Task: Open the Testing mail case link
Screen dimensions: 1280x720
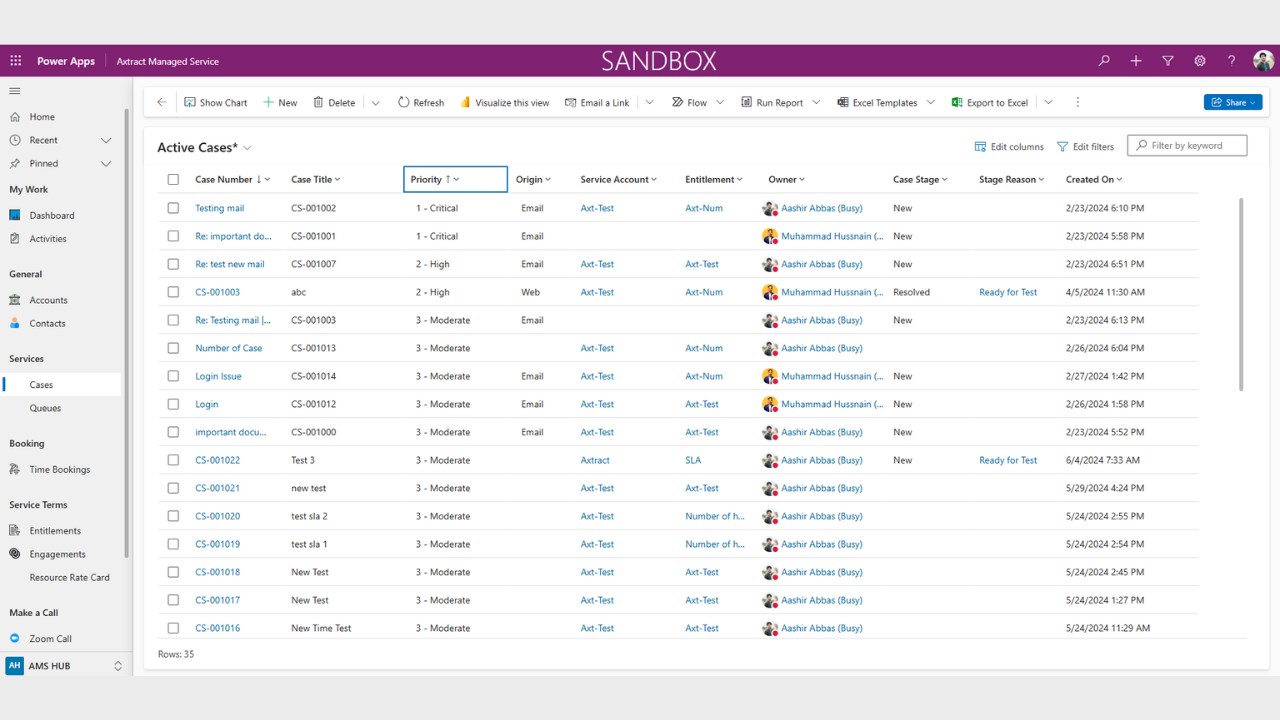Action: pos(219,208)
